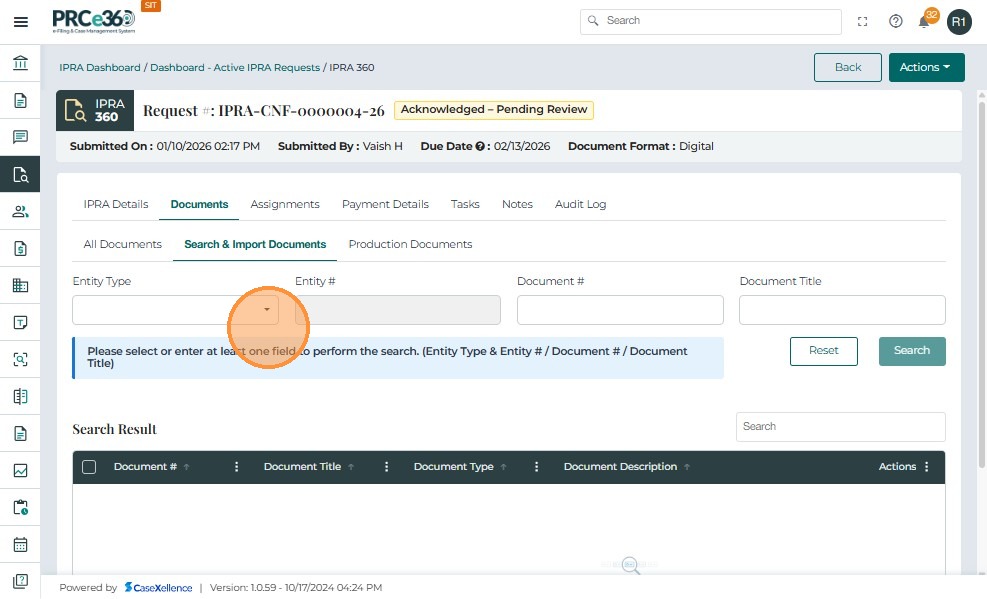The width and height of the screenshot is (987, 599).
Task: Click the page vertical scrollbar
Action: click(x=981, y=283)
